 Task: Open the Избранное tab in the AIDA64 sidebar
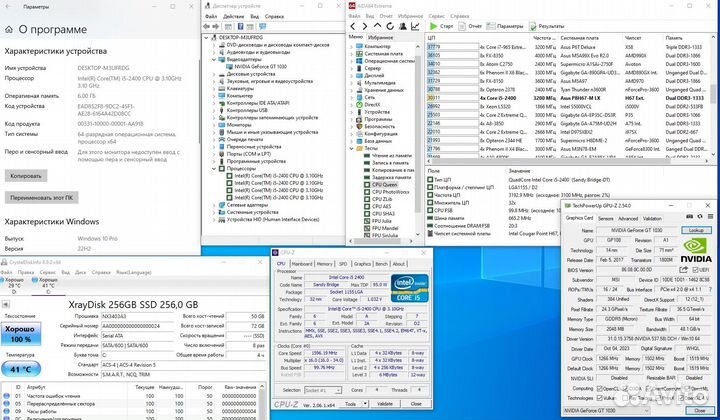(380, 37)
